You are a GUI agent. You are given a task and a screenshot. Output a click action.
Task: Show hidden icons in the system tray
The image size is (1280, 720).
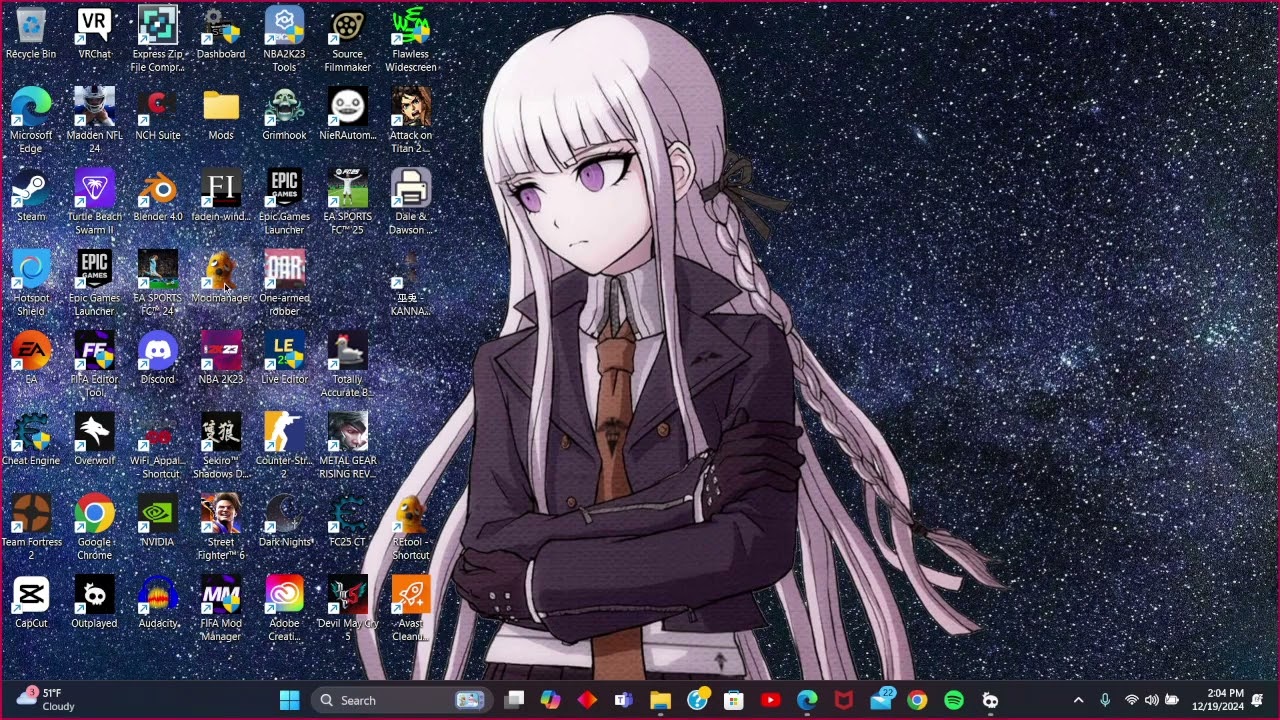(x=1078, y=700)
